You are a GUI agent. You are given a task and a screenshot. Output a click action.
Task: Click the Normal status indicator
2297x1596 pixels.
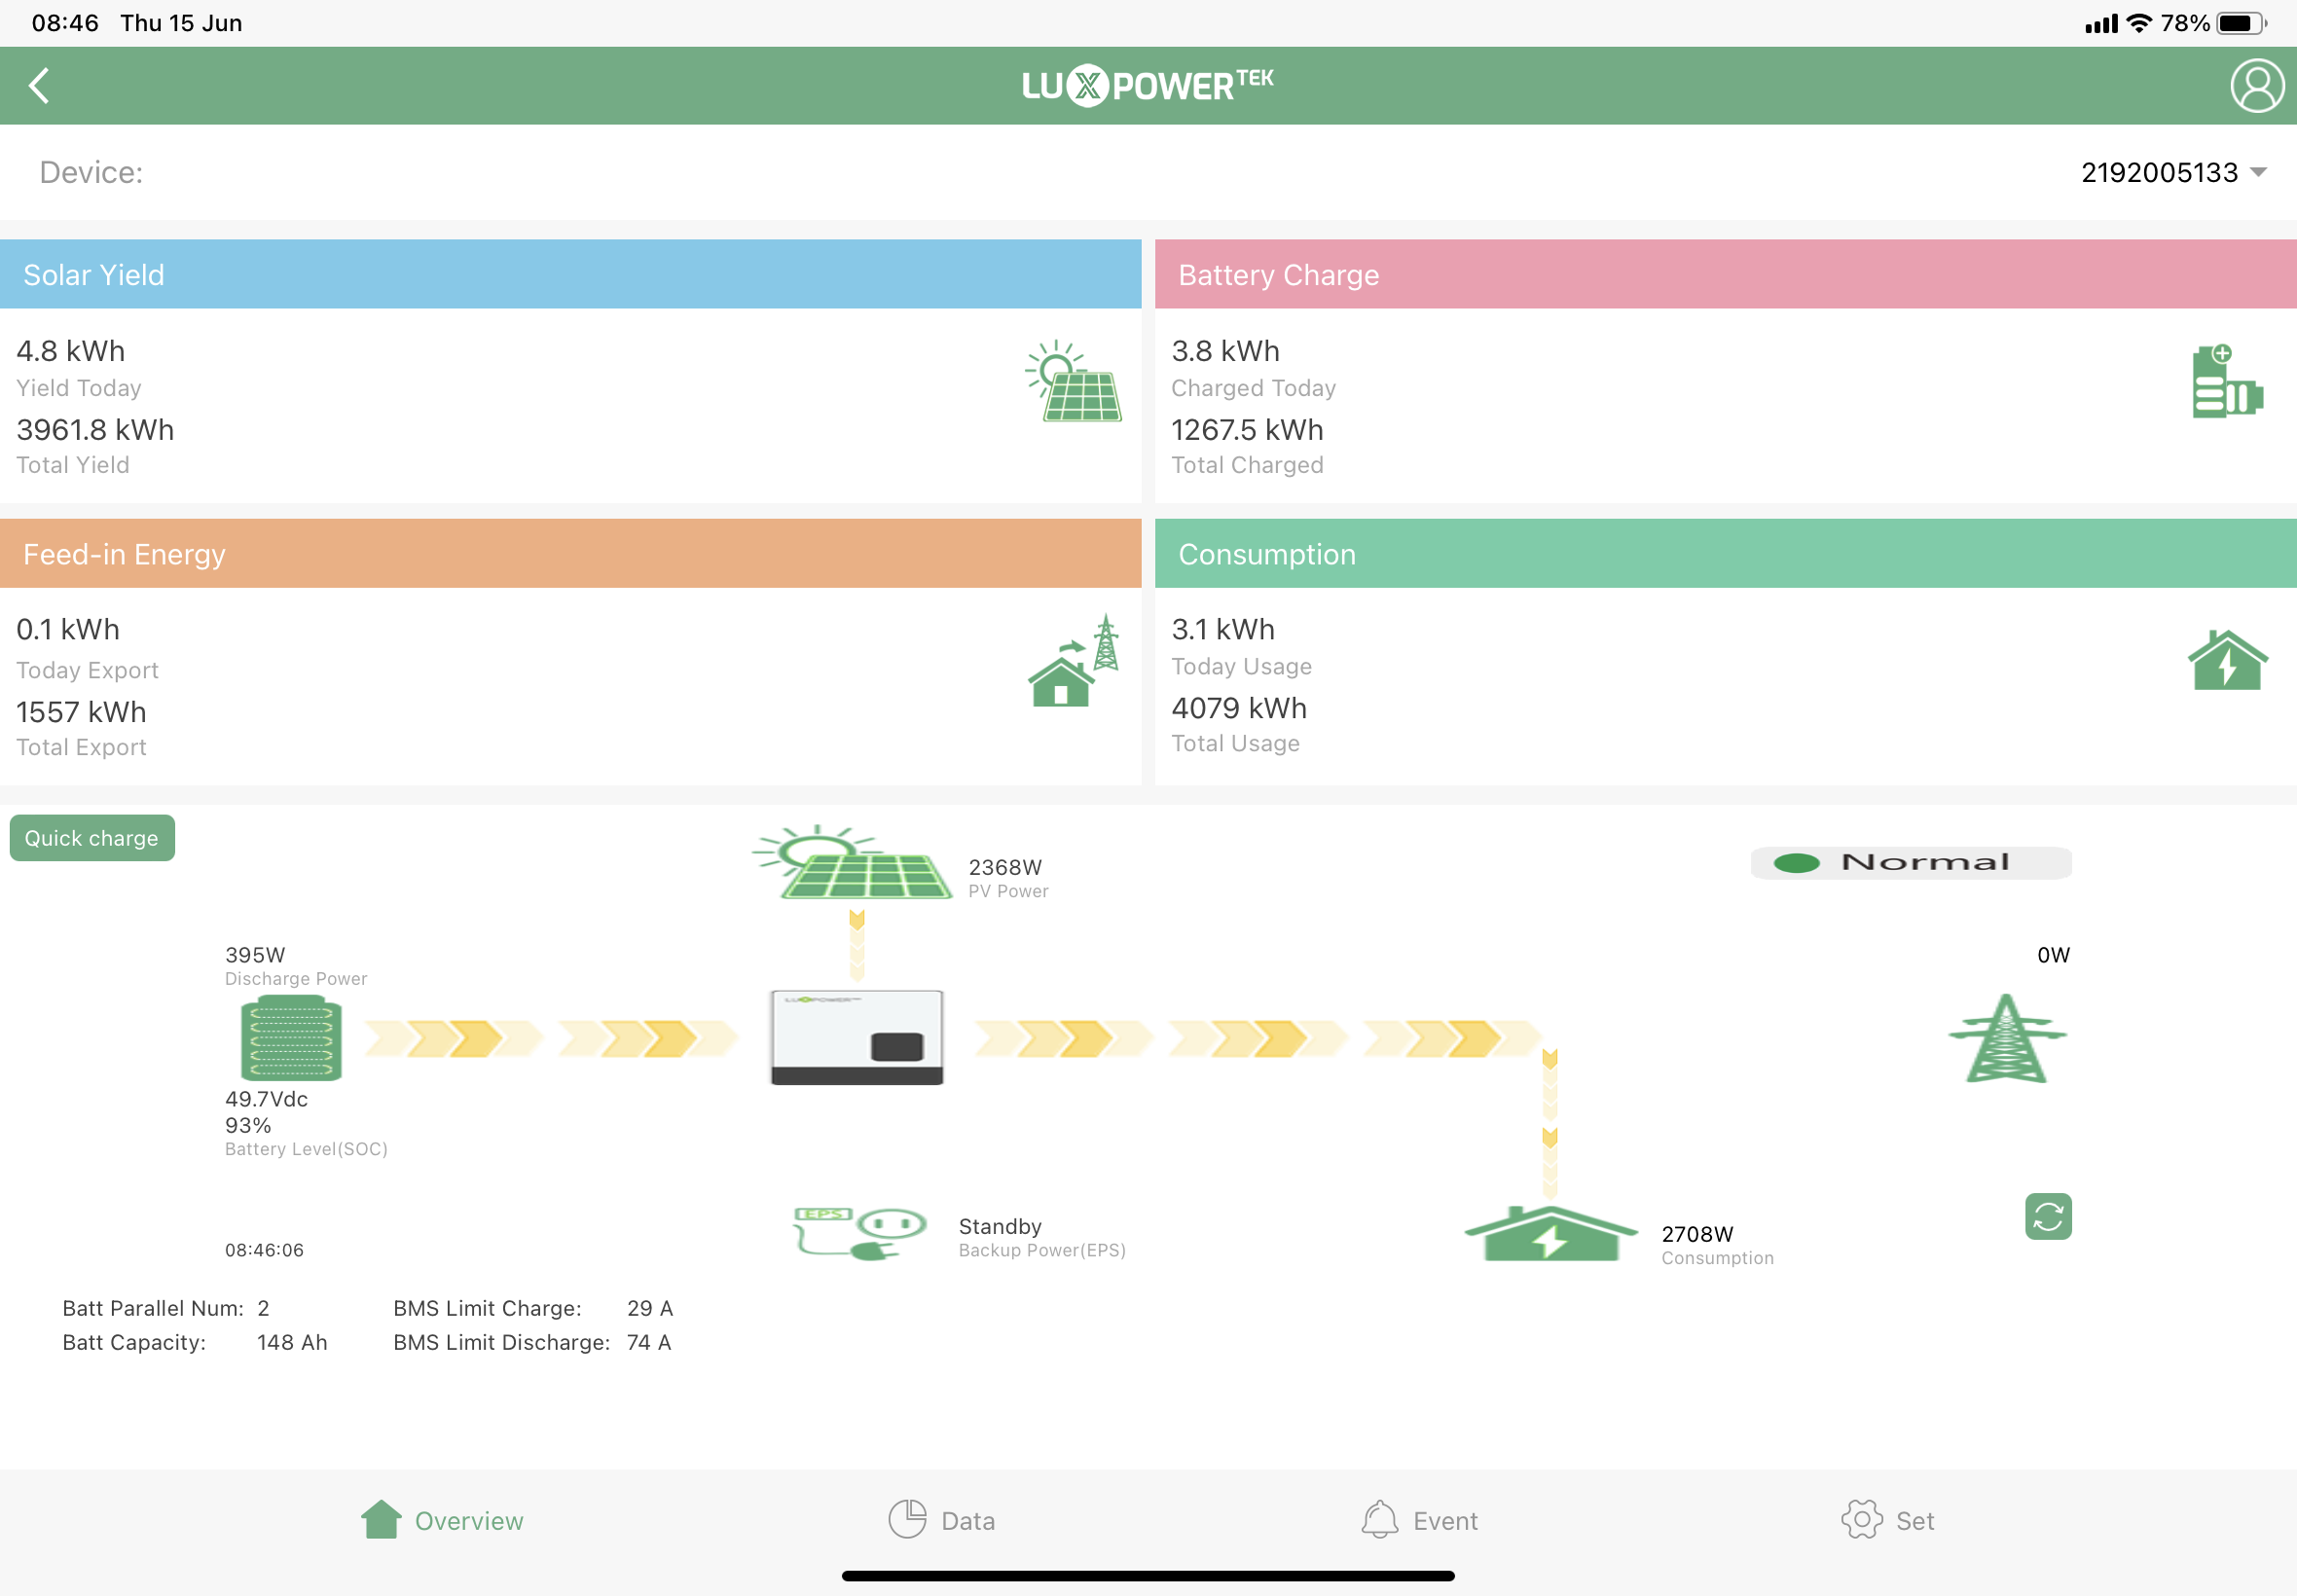[1910, 862]
